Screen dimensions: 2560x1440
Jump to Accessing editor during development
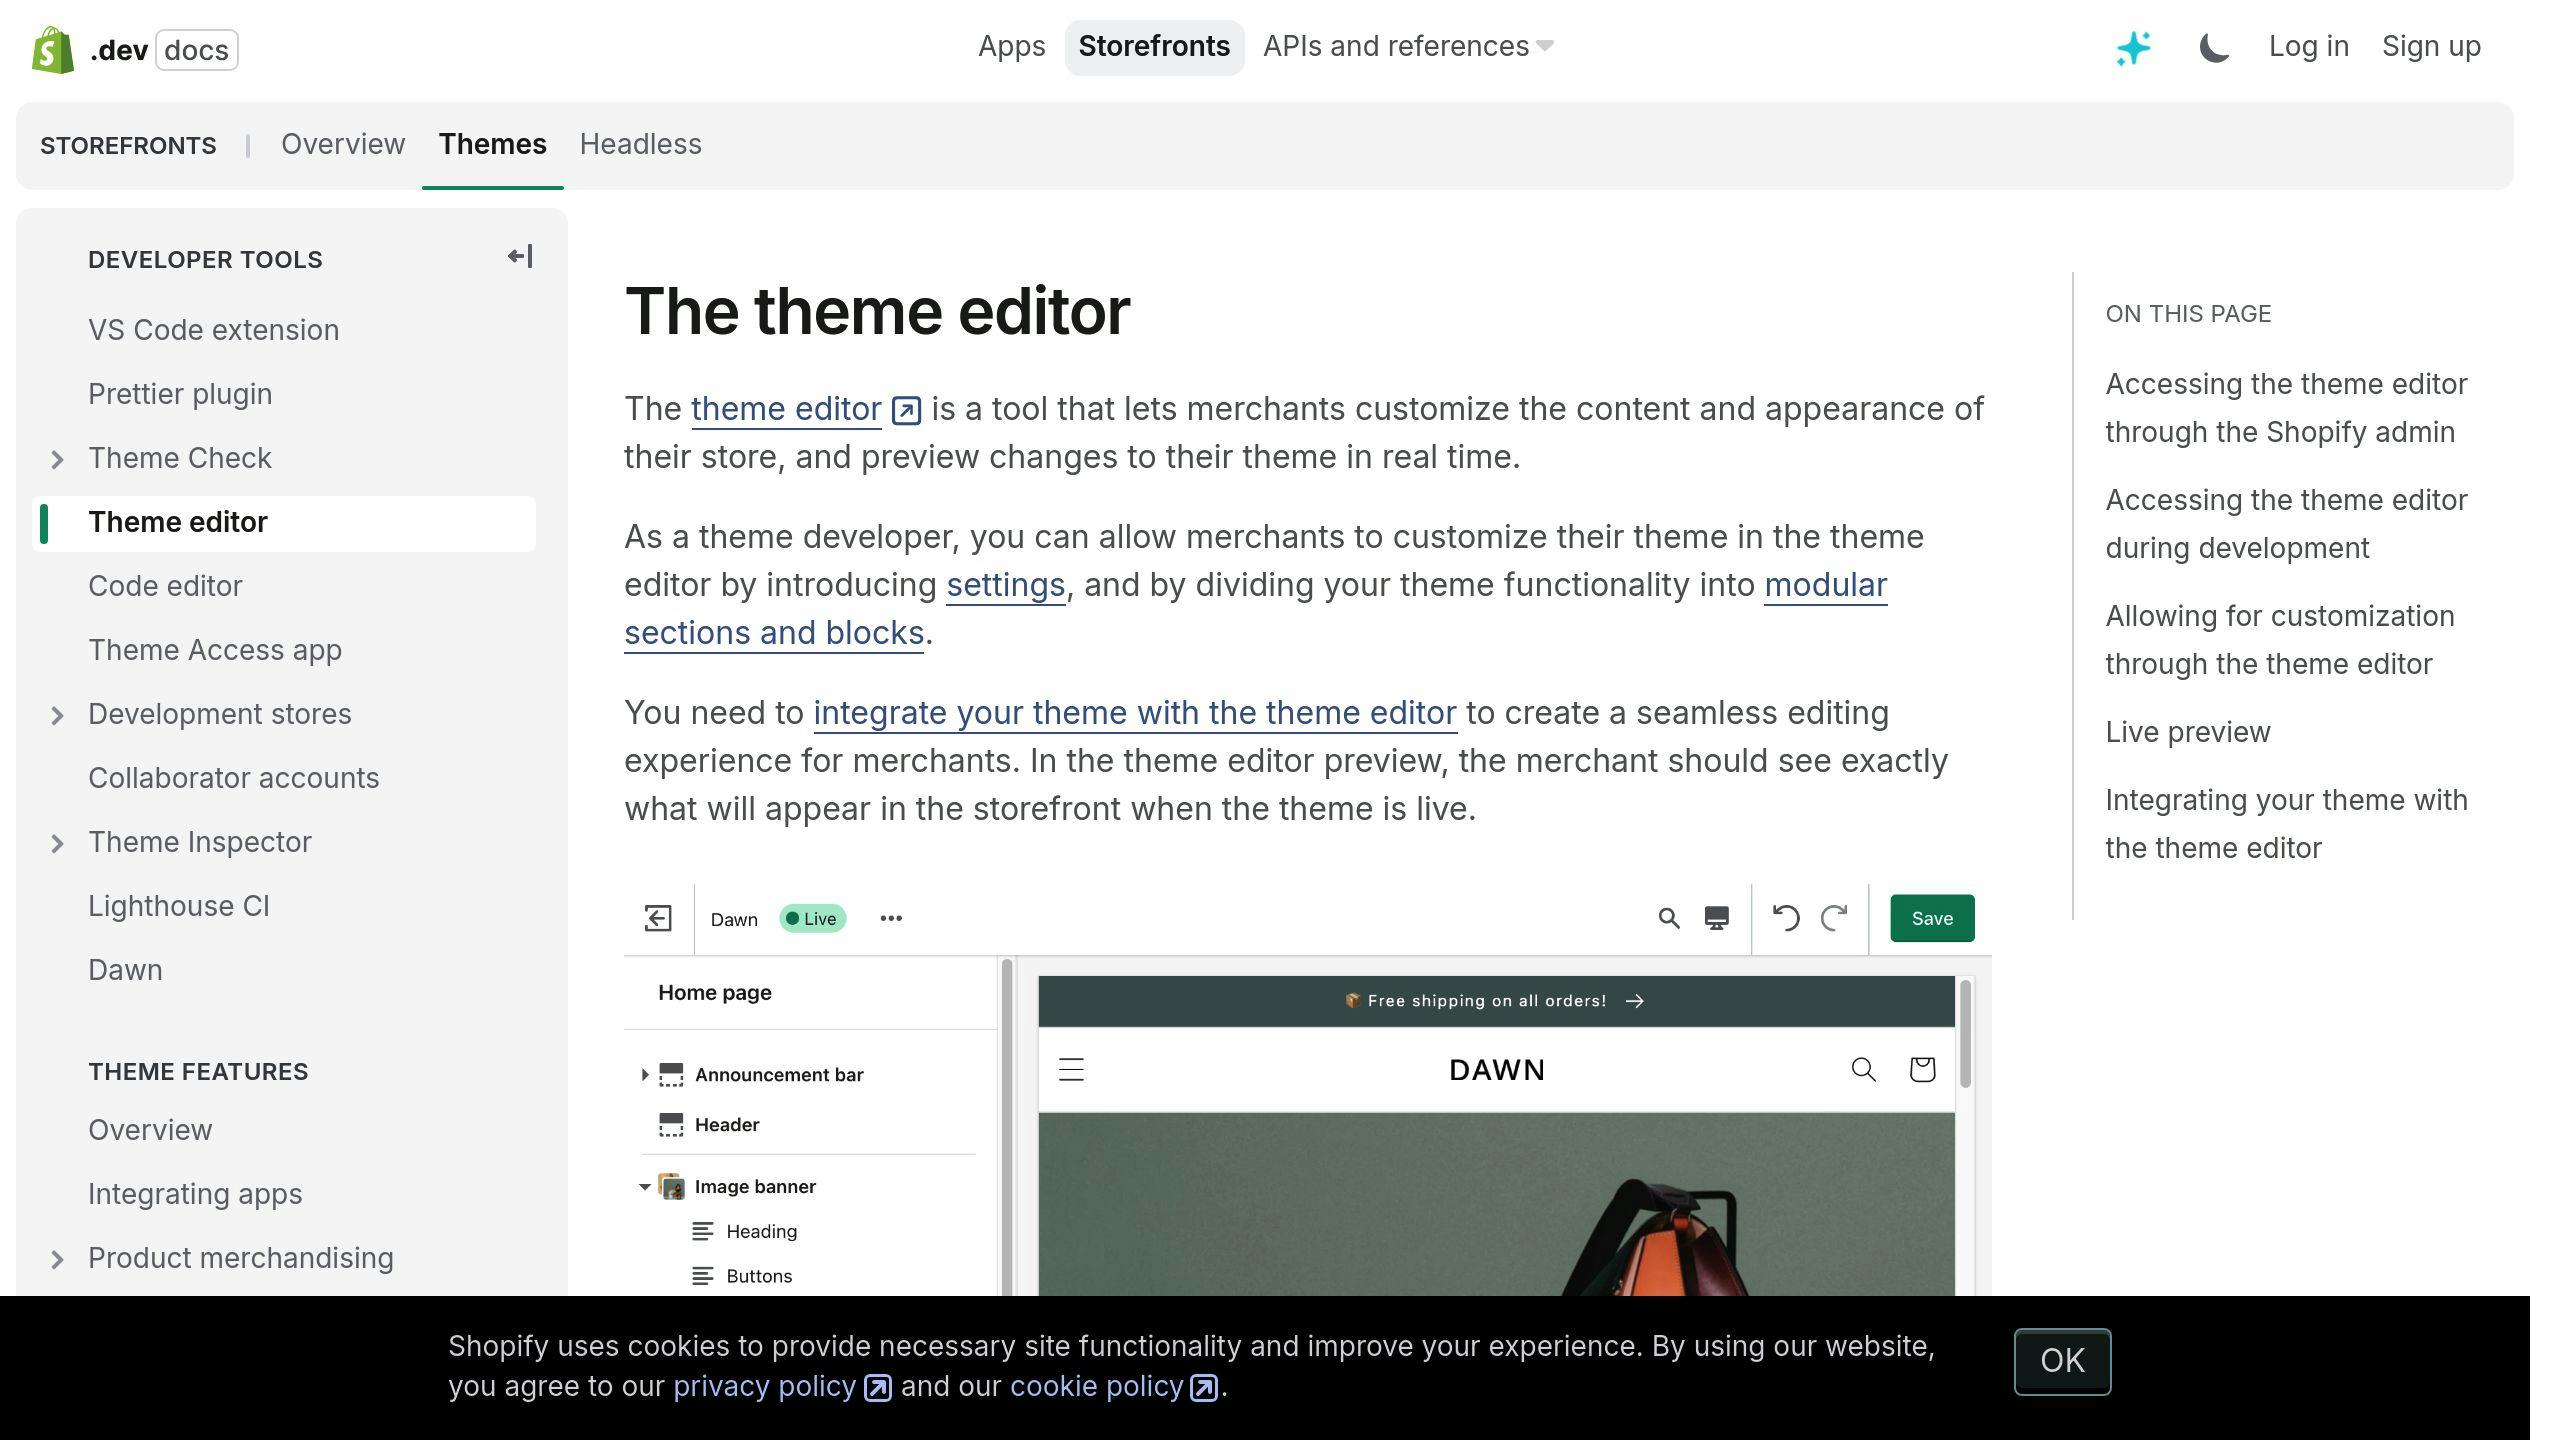click(x=2286, y=524)
